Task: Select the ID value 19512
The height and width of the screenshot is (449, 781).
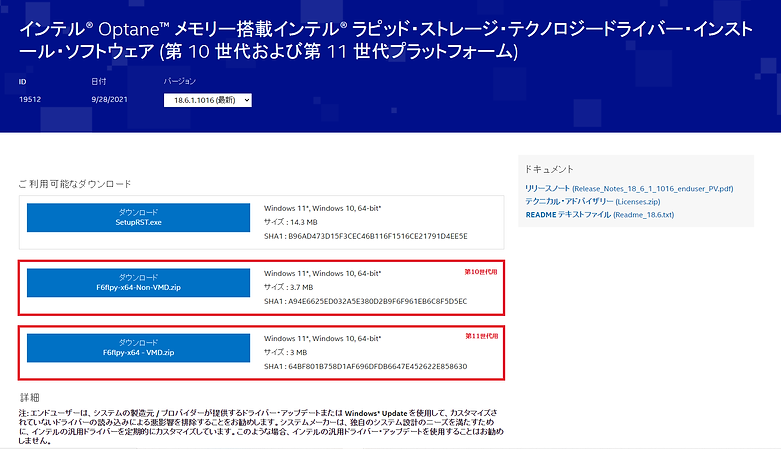Action: (x=30, y=99)
